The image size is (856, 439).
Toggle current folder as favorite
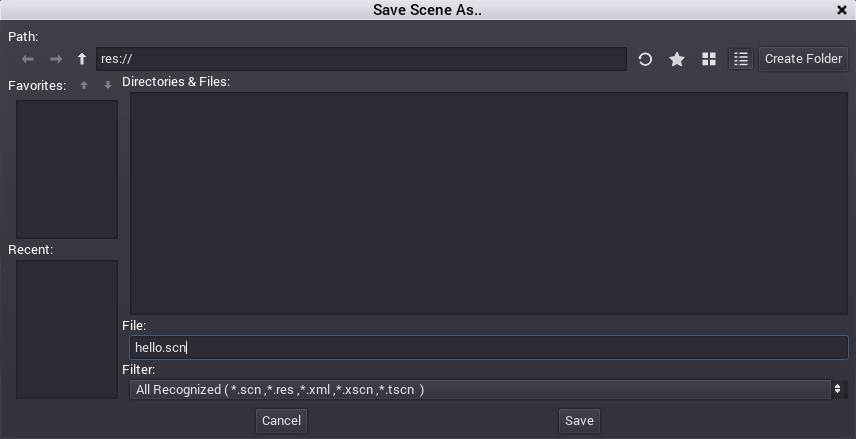pyautogui.click(x=677, y=59)
